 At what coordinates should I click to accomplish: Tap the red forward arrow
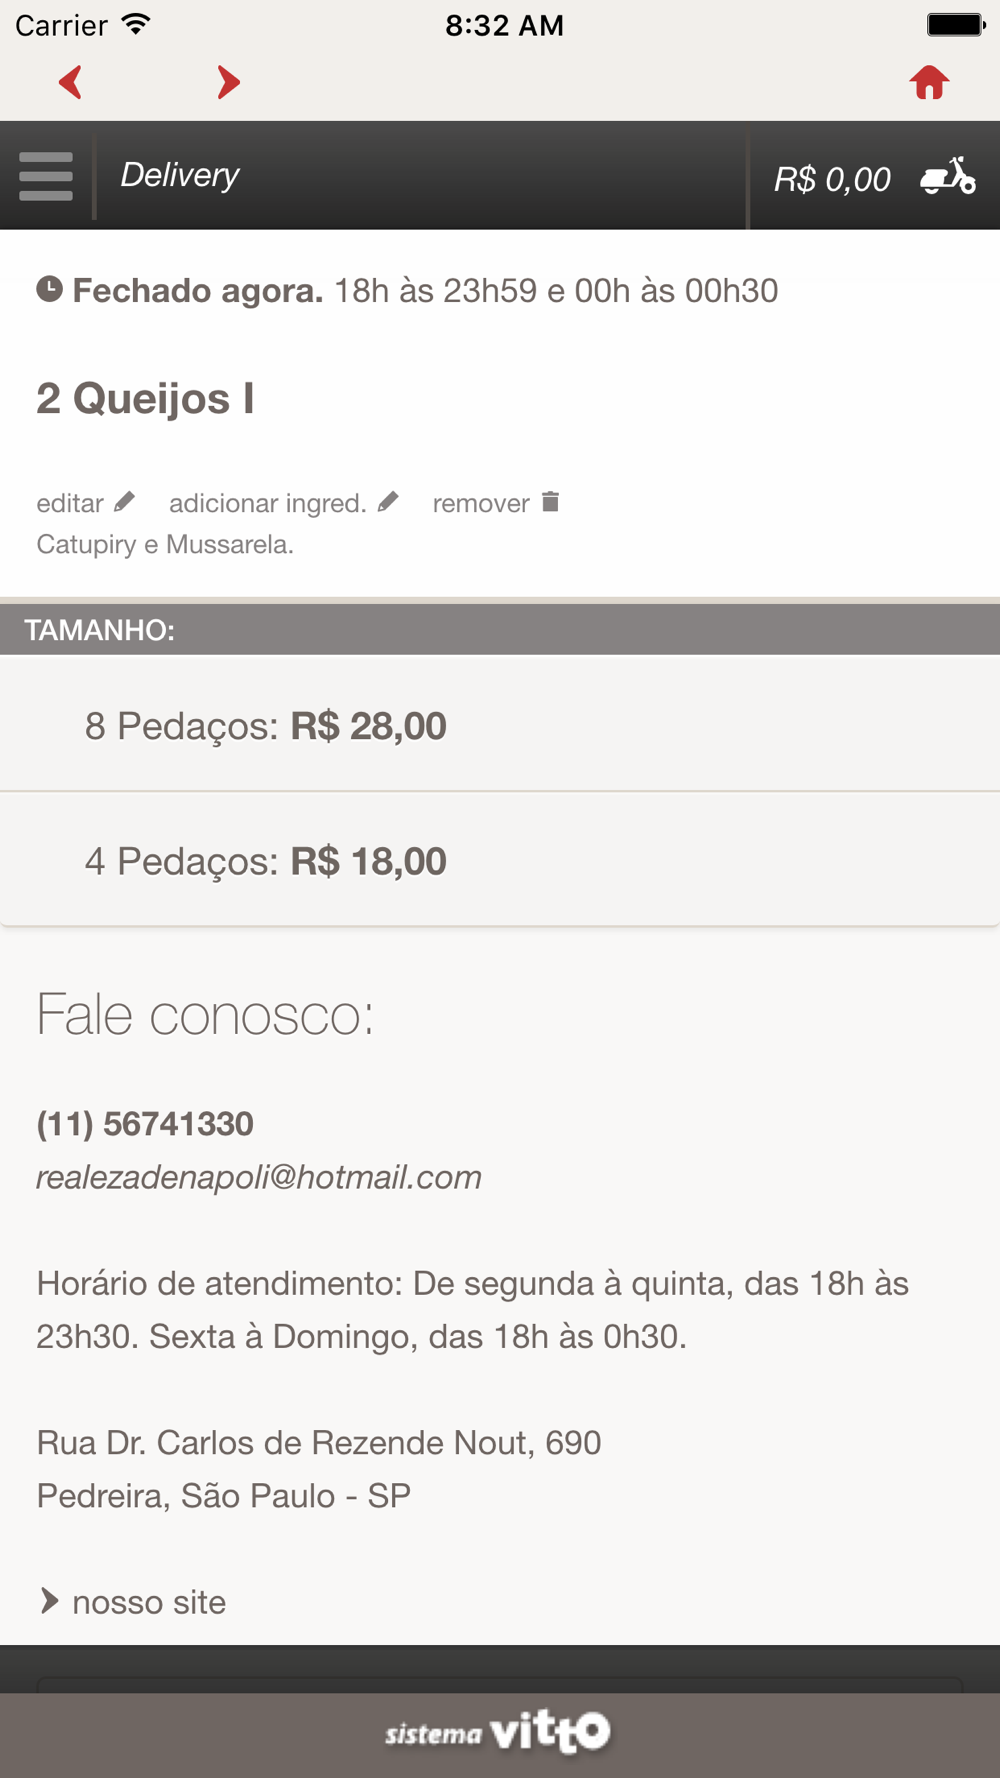[228, 82]
